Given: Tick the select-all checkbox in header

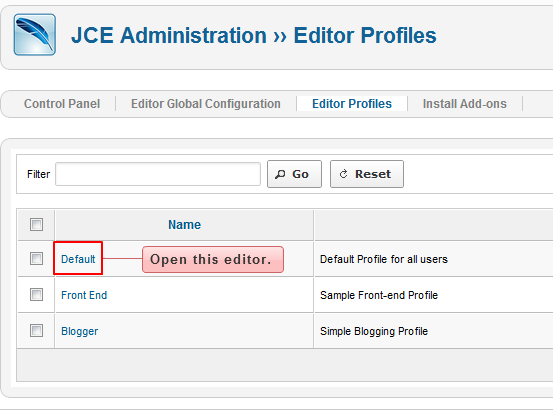Looking at the screenshot, I should pos(36,224).
